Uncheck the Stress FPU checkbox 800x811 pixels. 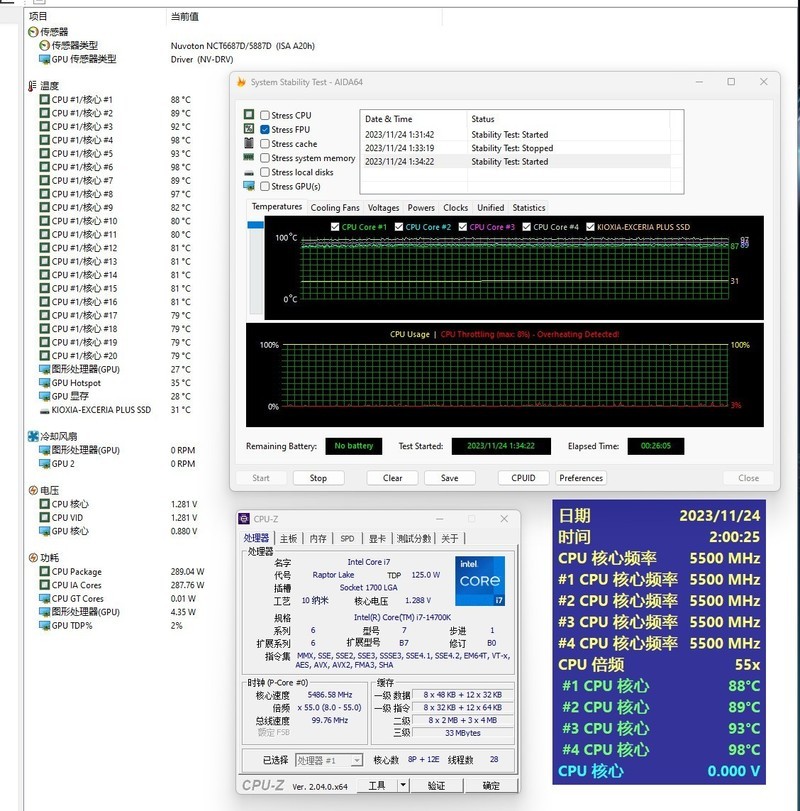(265, 129)
